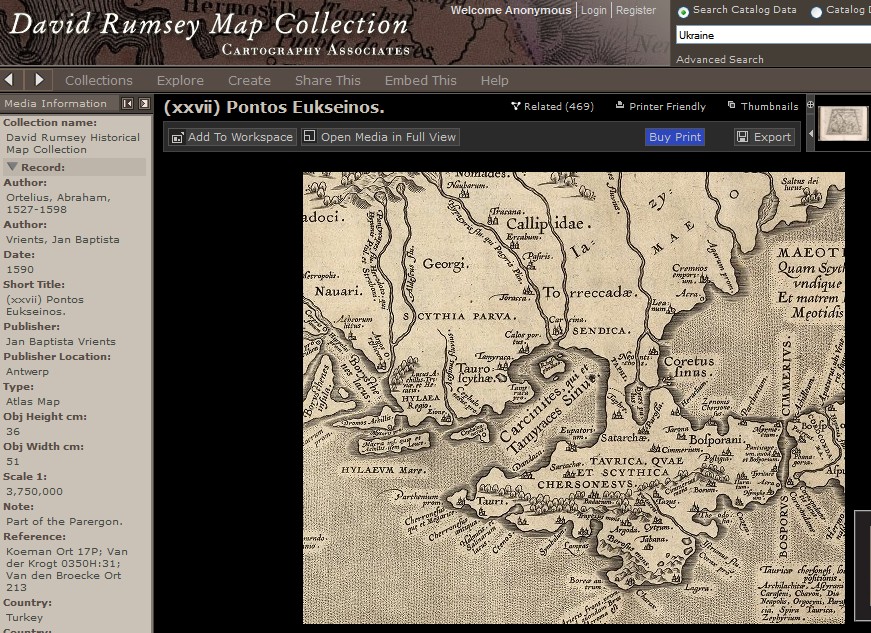Viewport: 871px width, 633px height.
Task: Show Thumbnails view
Action: click(762, 106)
